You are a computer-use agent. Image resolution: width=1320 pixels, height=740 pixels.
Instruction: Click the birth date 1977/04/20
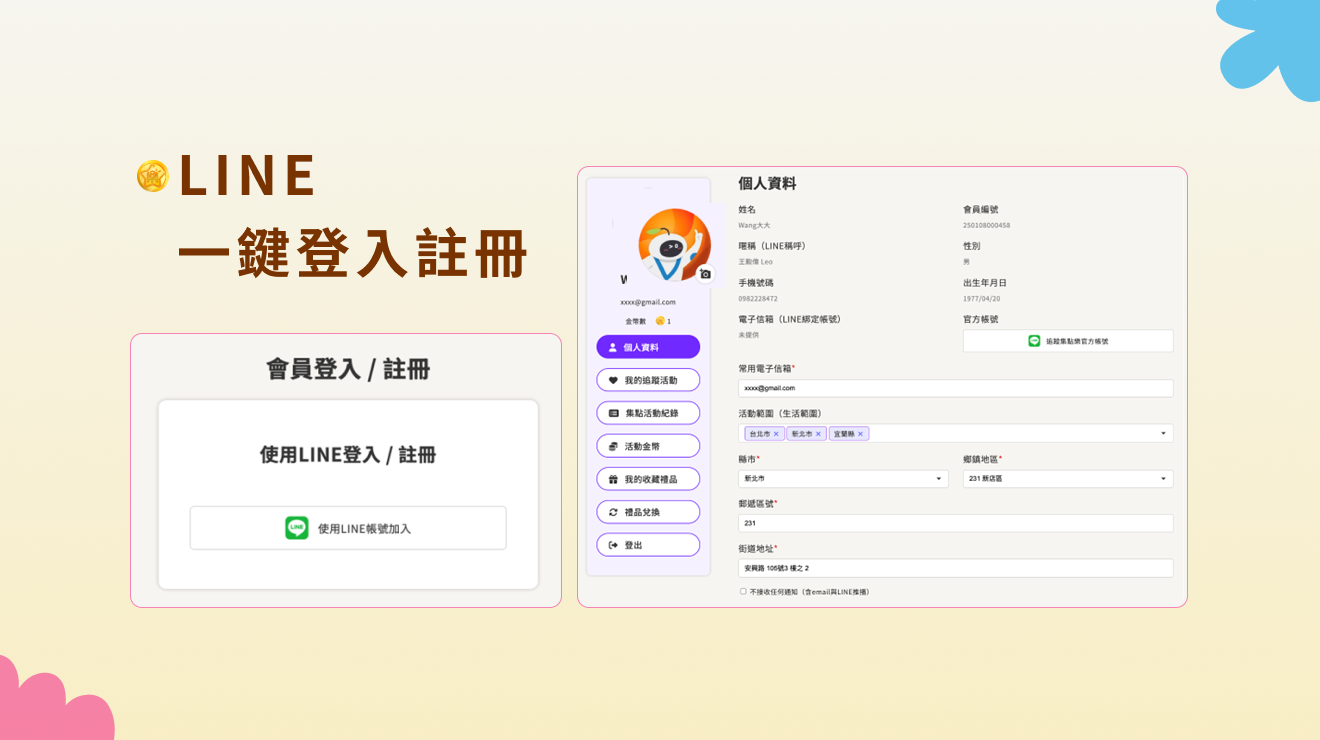click(981, 299)
